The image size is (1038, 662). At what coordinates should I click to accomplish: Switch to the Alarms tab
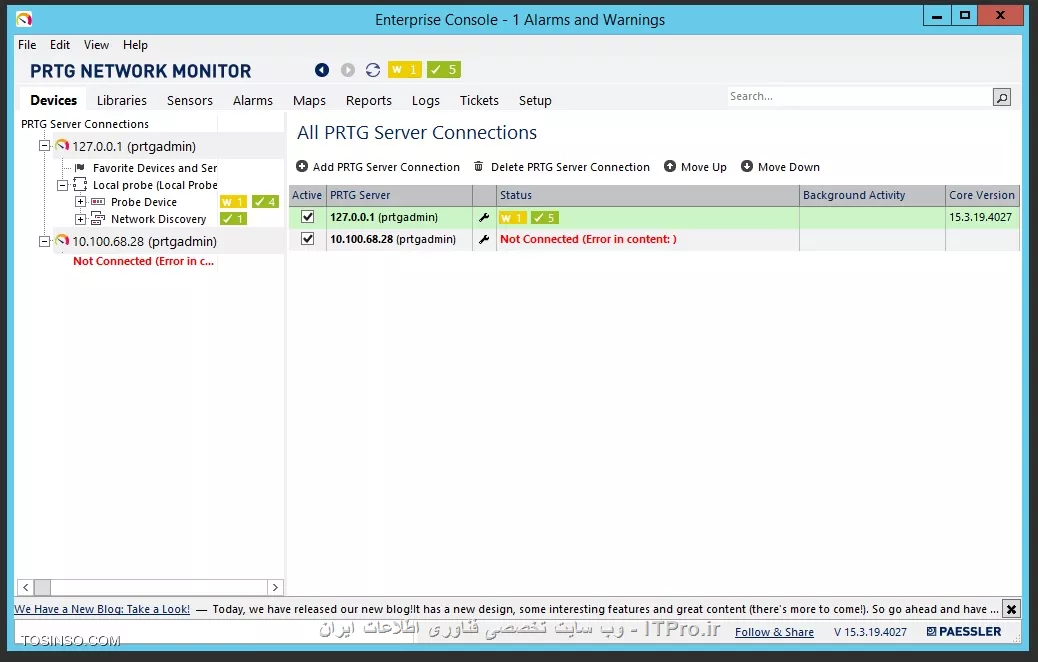pyautogui.click(x=252, y=101)
